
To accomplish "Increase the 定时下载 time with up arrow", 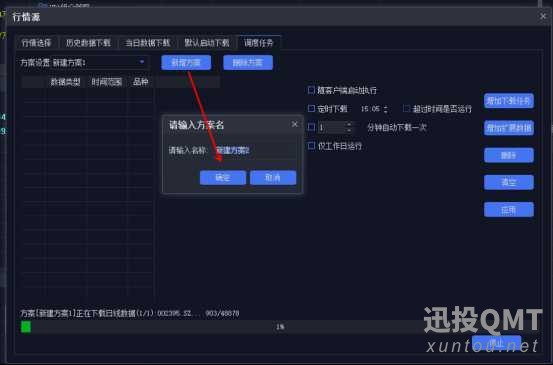I will pos(386,107).
